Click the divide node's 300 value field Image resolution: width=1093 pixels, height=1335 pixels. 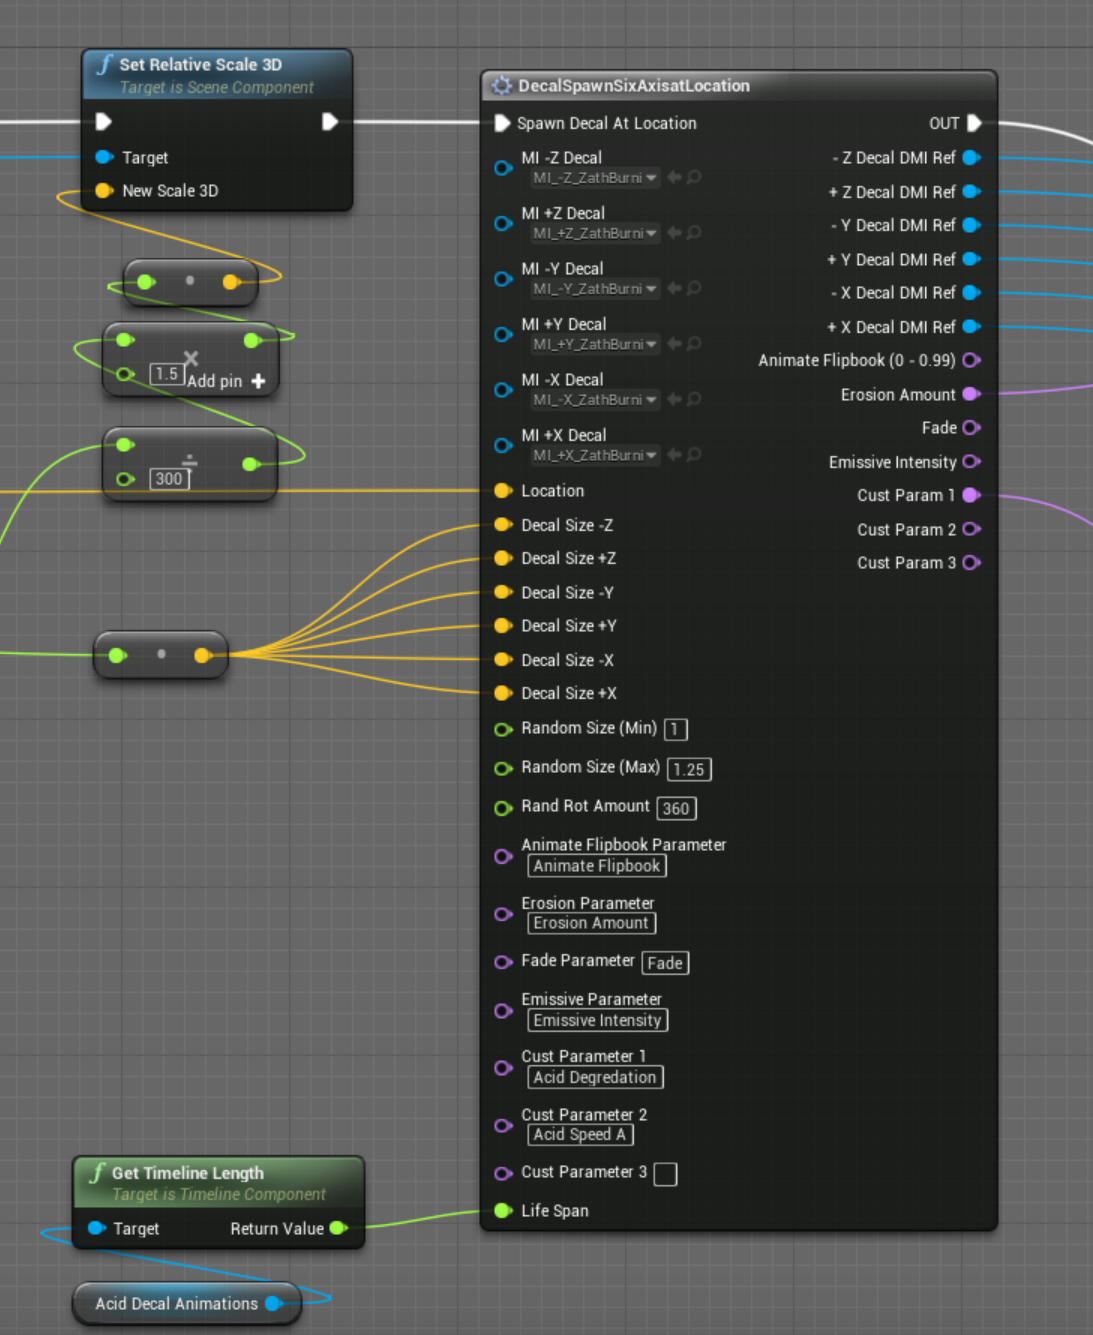click(x=169, y=479)
